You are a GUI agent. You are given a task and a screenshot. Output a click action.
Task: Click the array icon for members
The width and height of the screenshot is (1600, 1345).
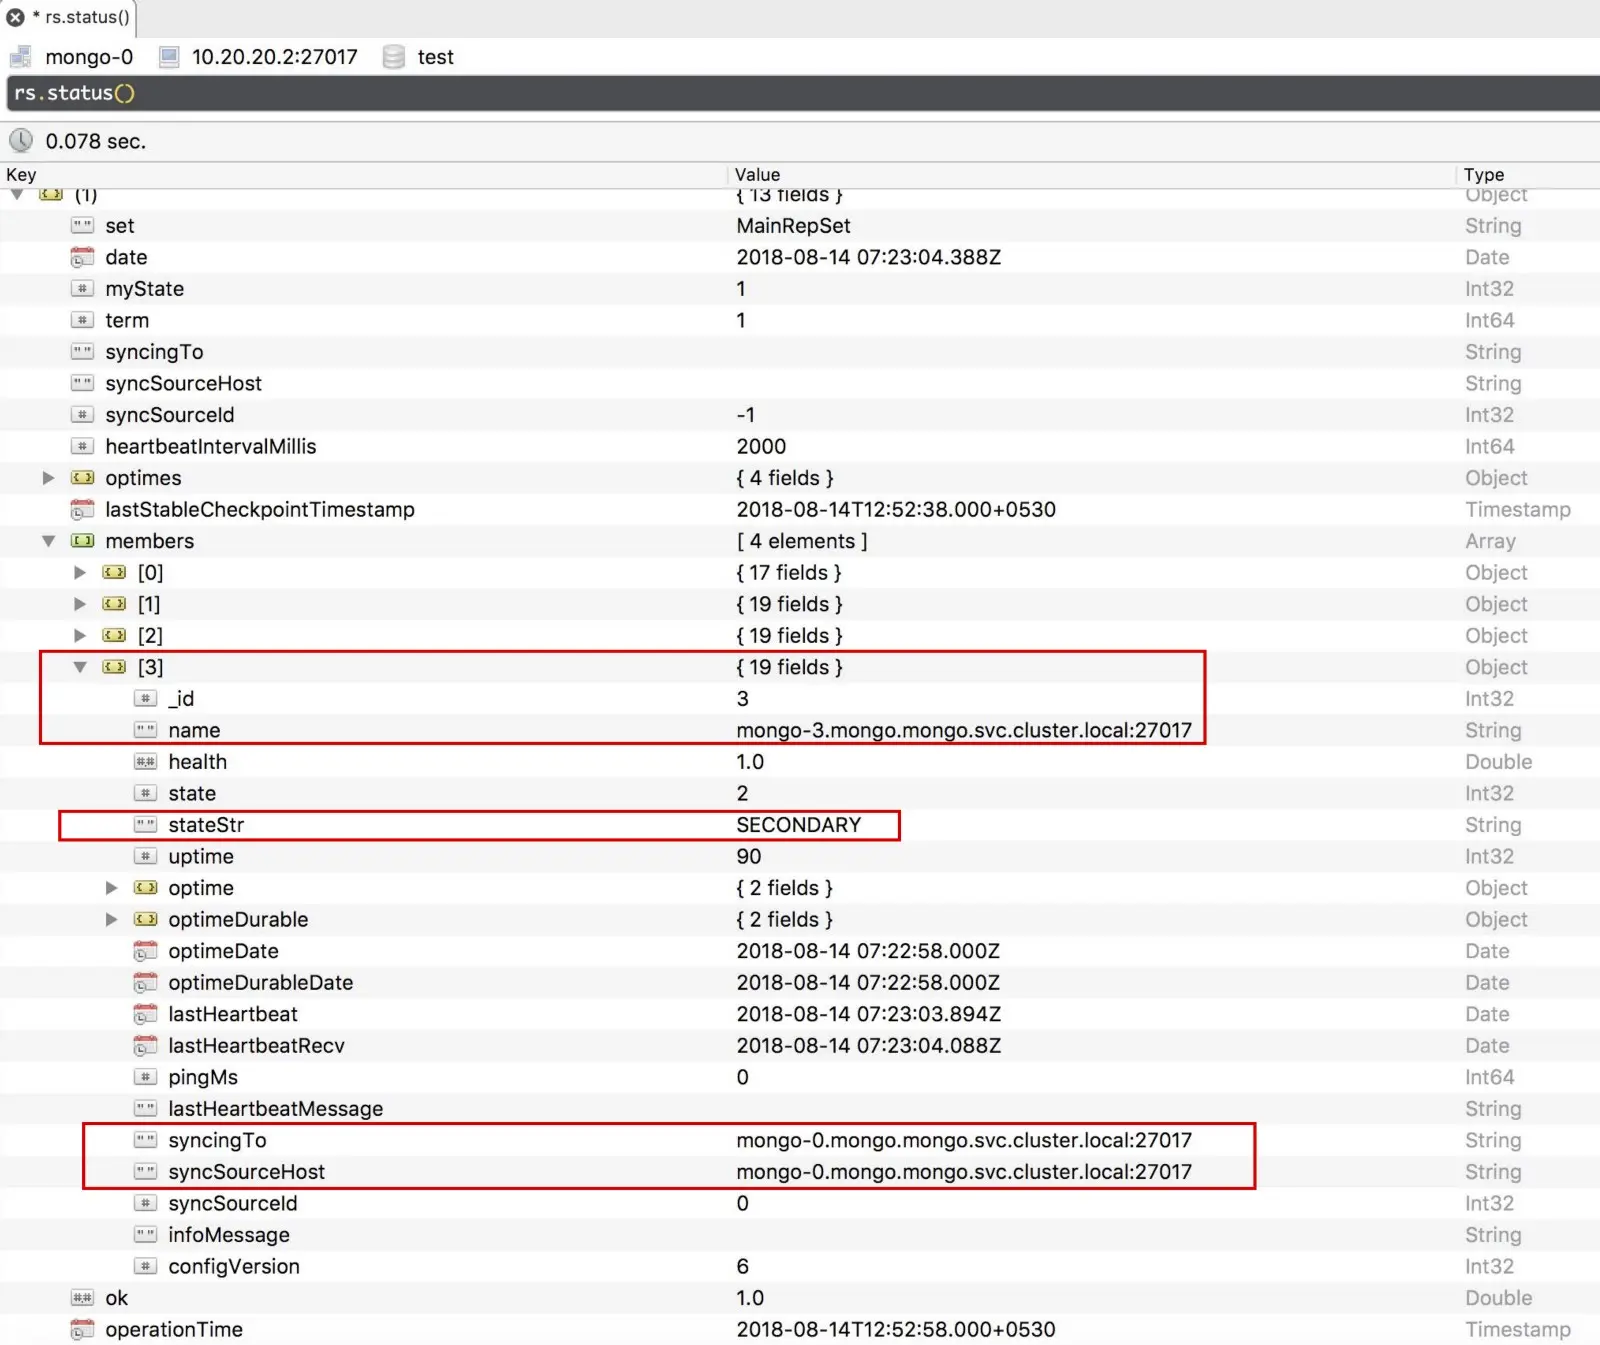82,541
